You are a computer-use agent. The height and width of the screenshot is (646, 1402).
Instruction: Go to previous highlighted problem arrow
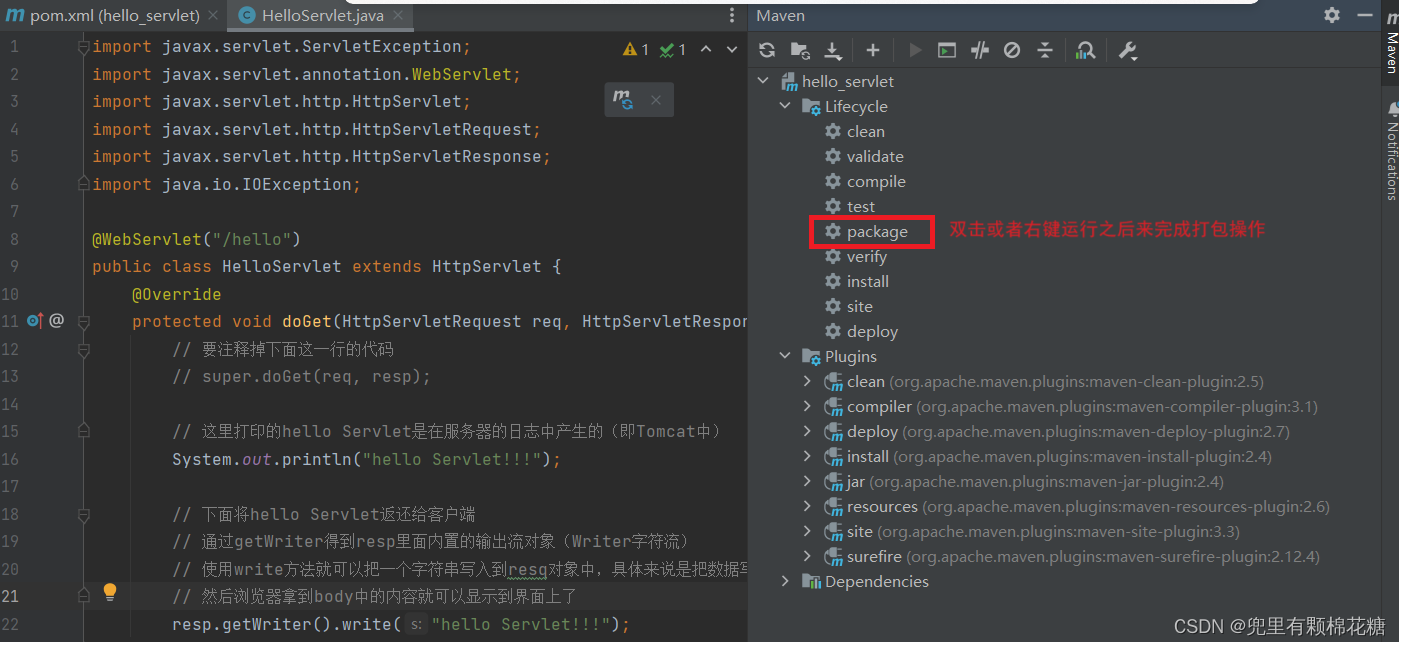coord(706,49)
